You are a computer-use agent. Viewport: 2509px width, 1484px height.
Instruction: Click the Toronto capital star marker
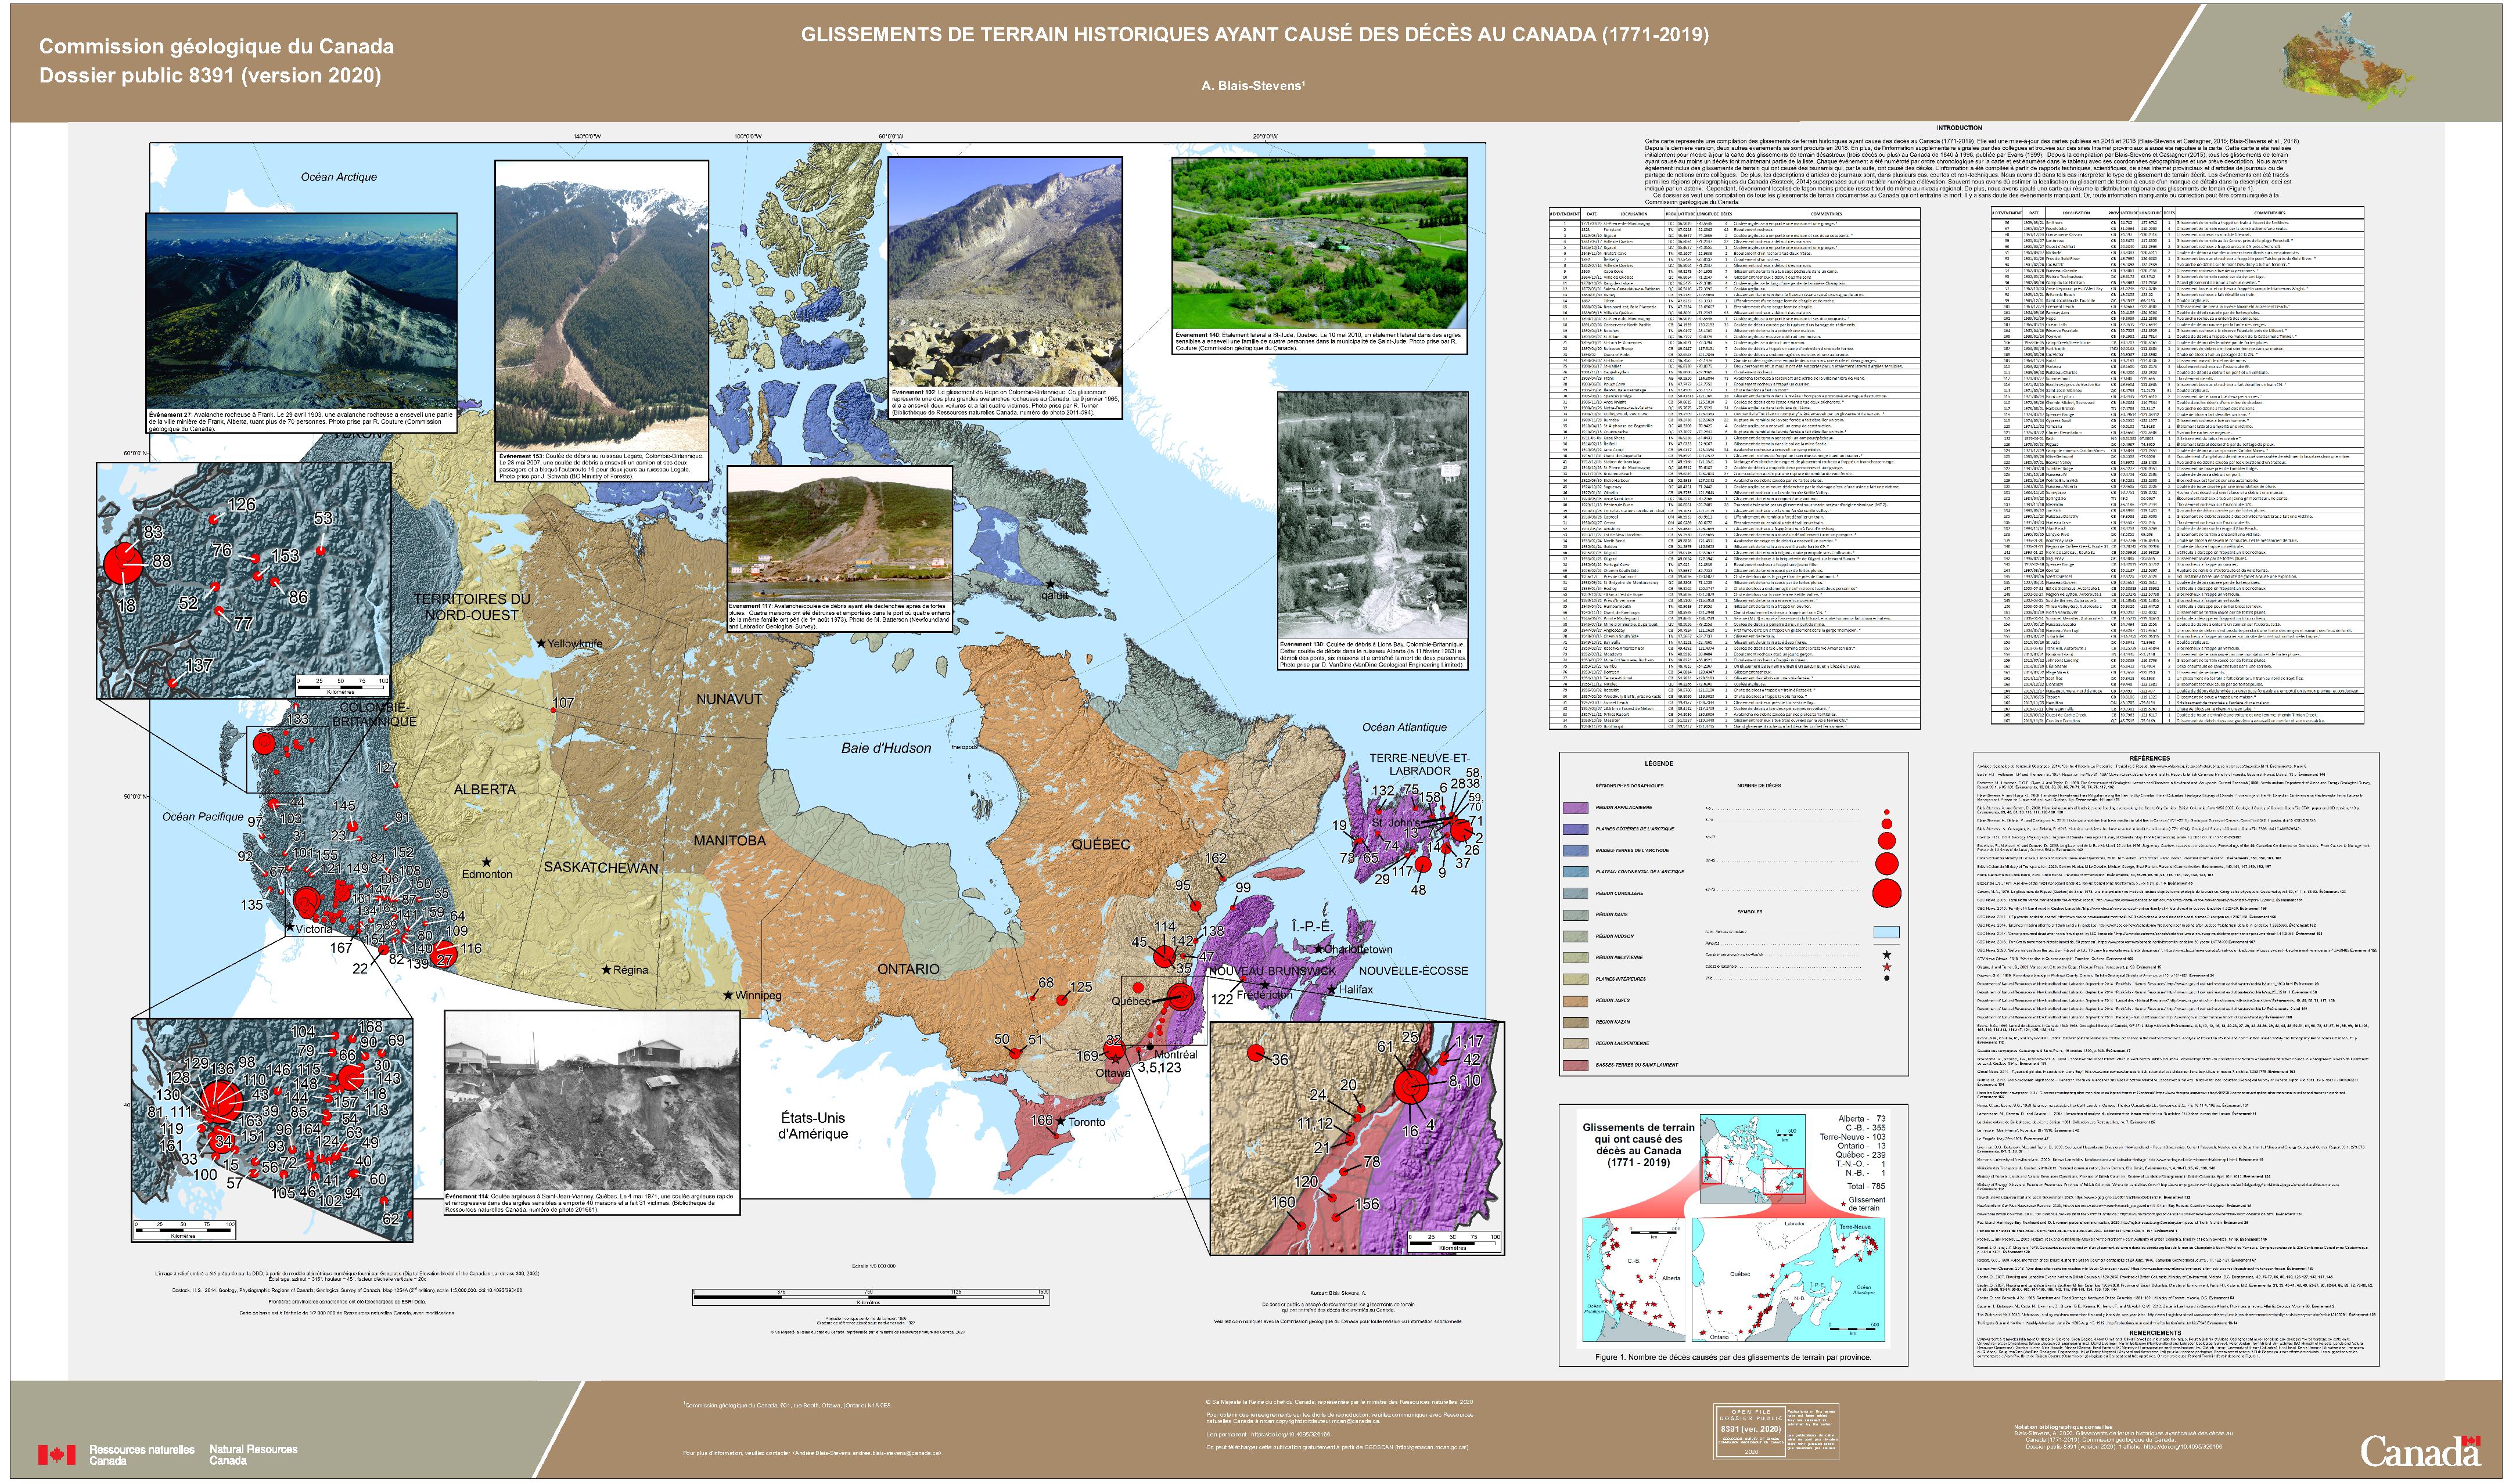(x=1061, y=1122)
